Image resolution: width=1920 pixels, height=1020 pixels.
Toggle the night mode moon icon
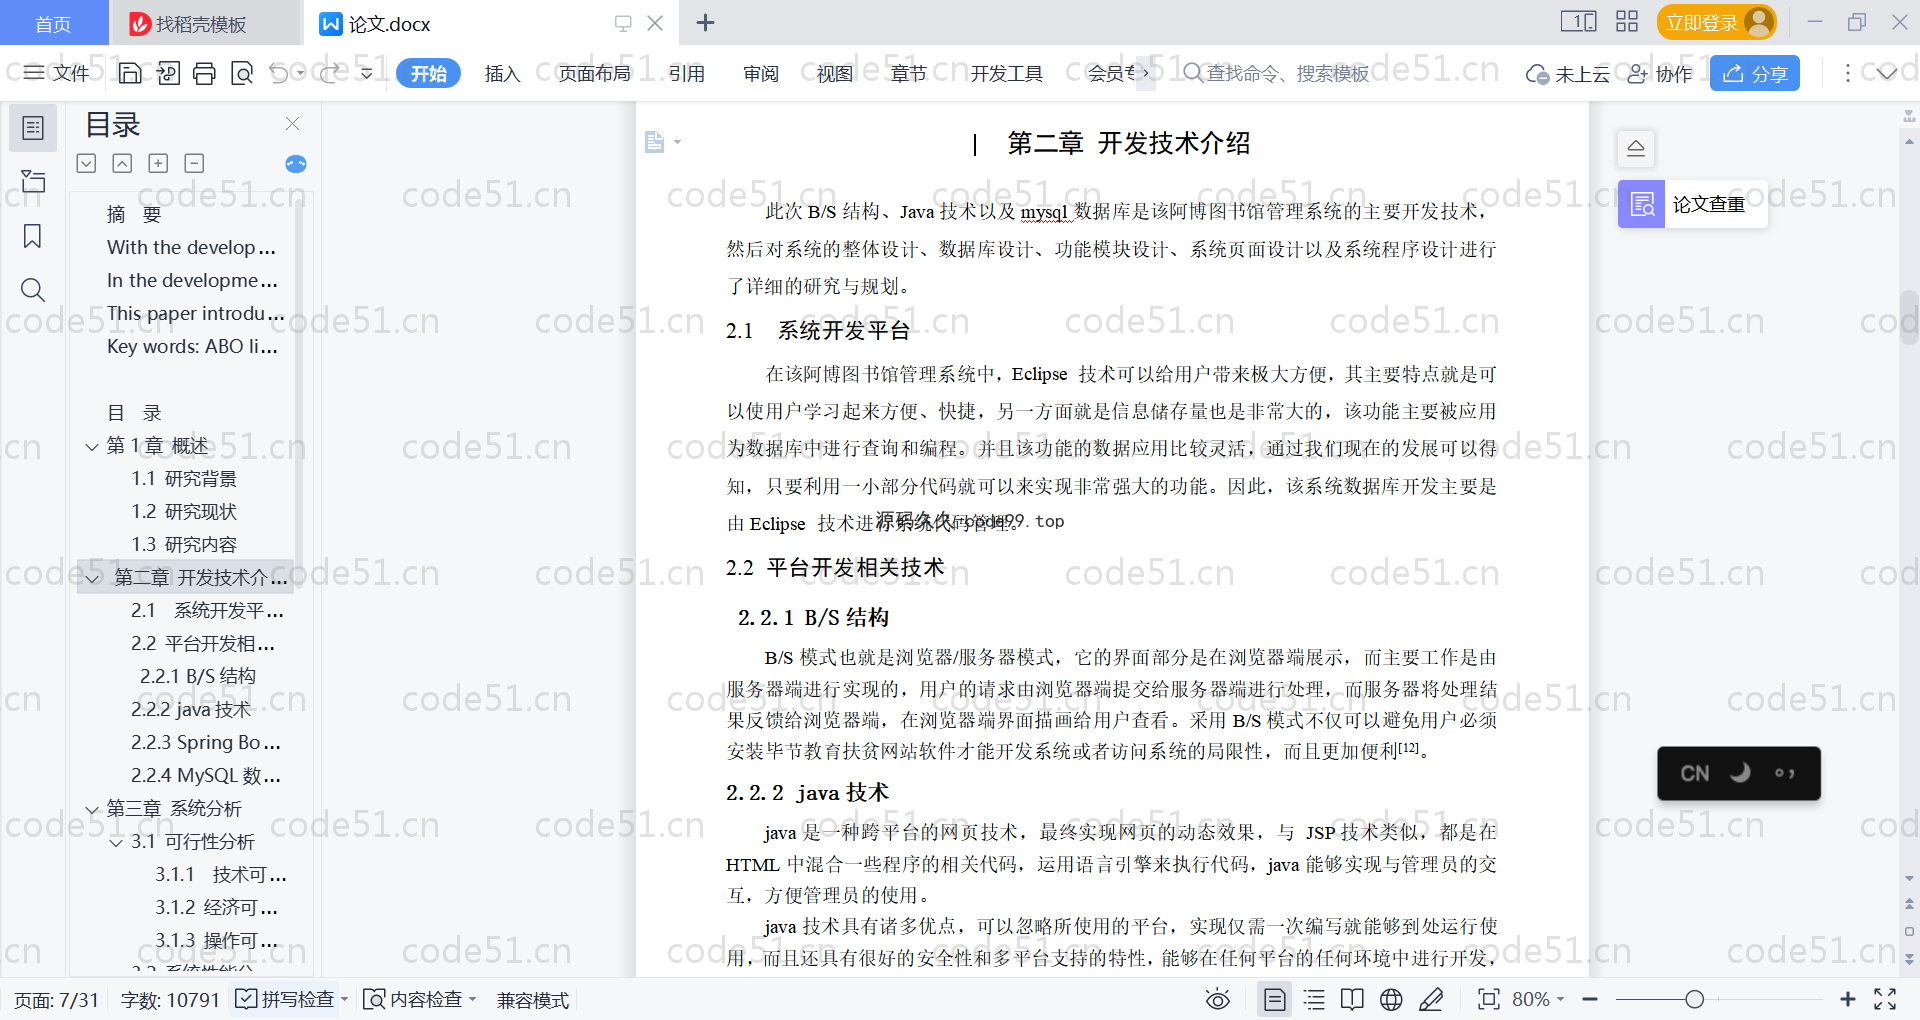tap(1741, 773)
